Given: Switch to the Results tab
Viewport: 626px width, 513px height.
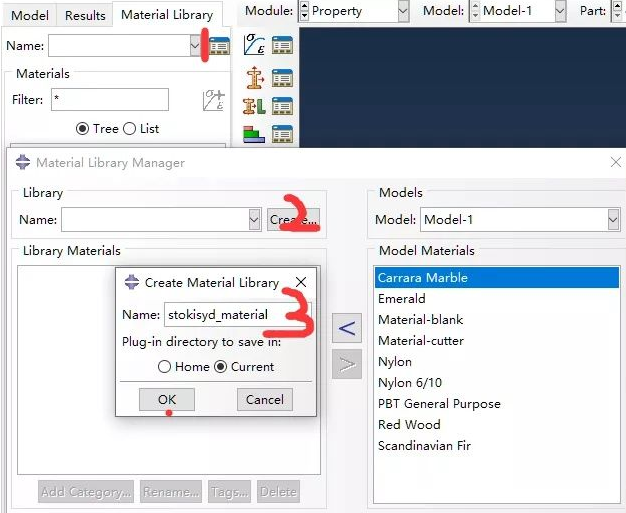Looking at the screenshot, I should 86,15.
